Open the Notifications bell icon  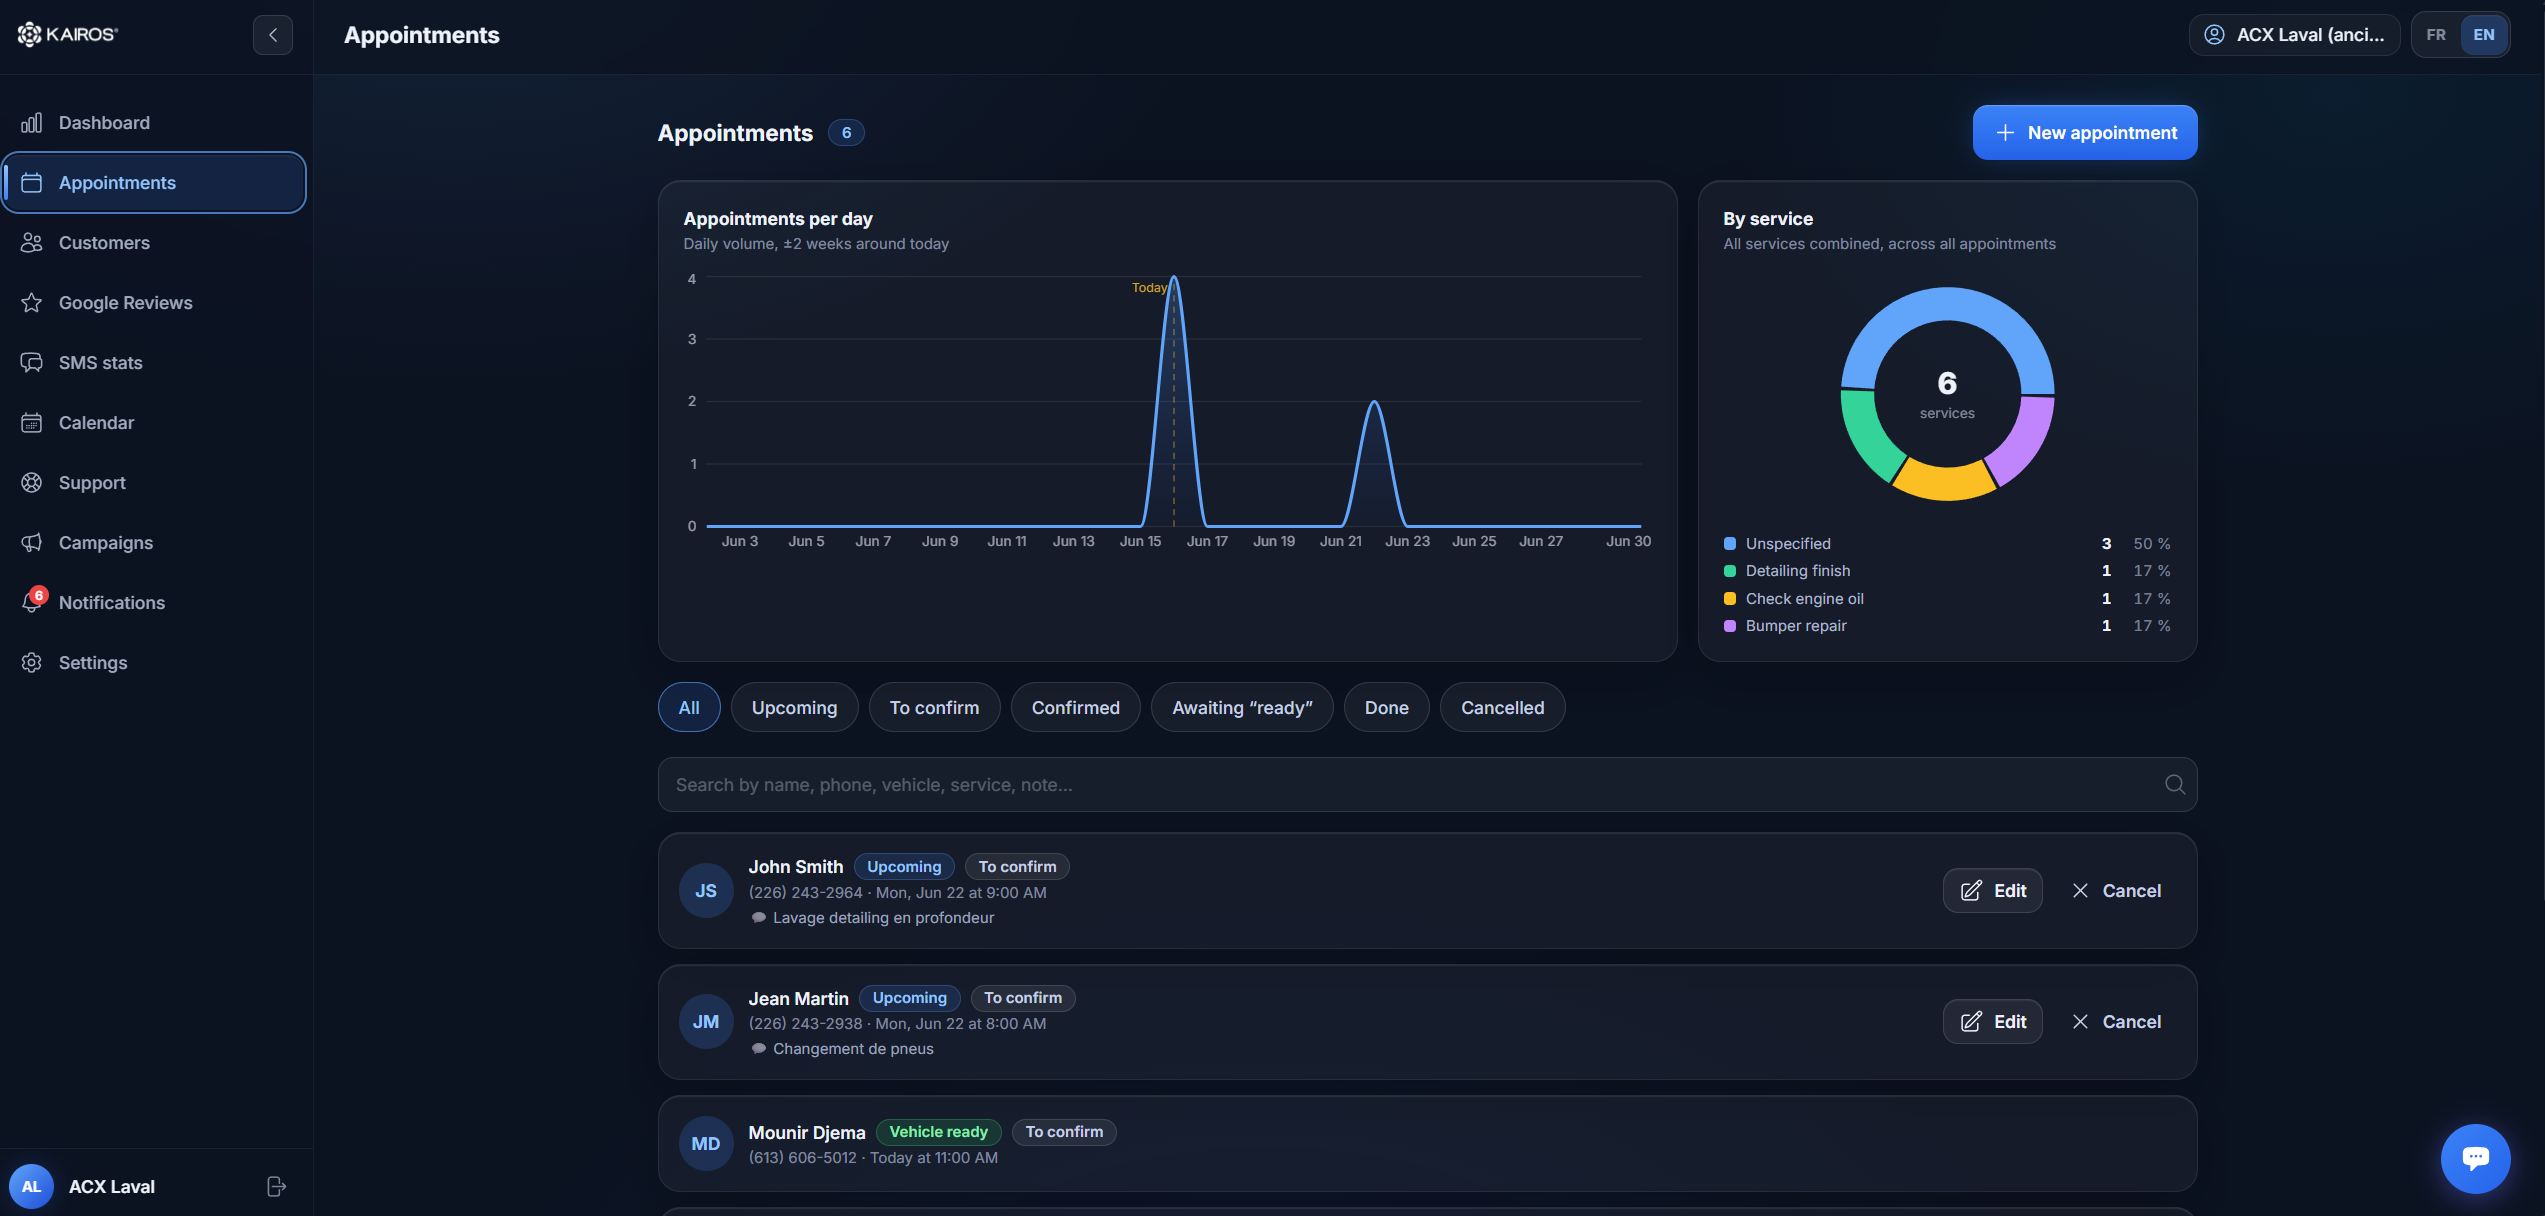[x=32, y=603]
